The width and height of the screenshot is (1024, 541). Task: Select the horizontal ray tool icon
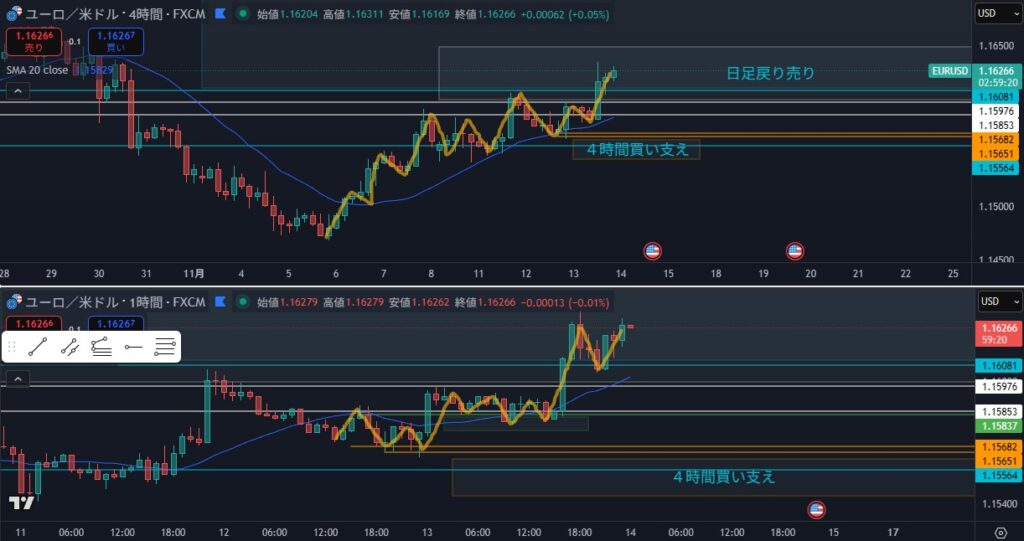coord(133,347)
